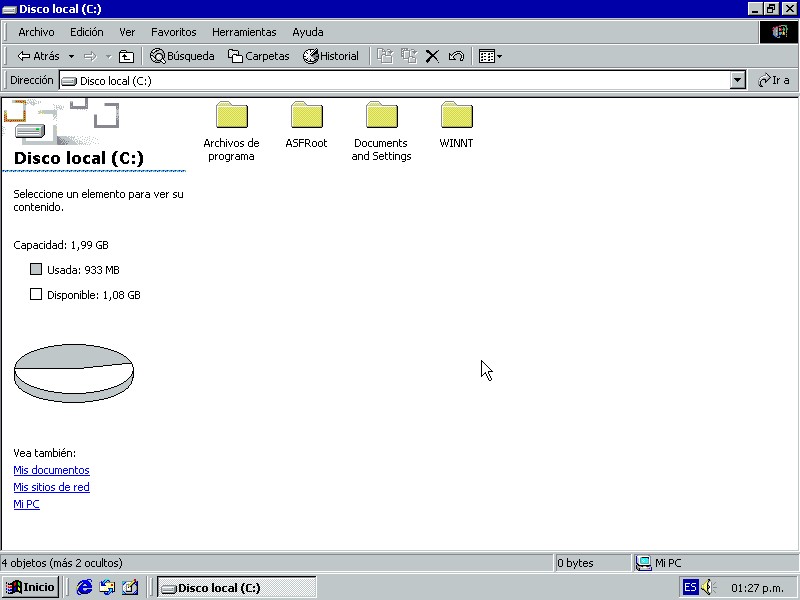
Task: Open the forward history dropdown arrow
Action: [x=108, y=56]
